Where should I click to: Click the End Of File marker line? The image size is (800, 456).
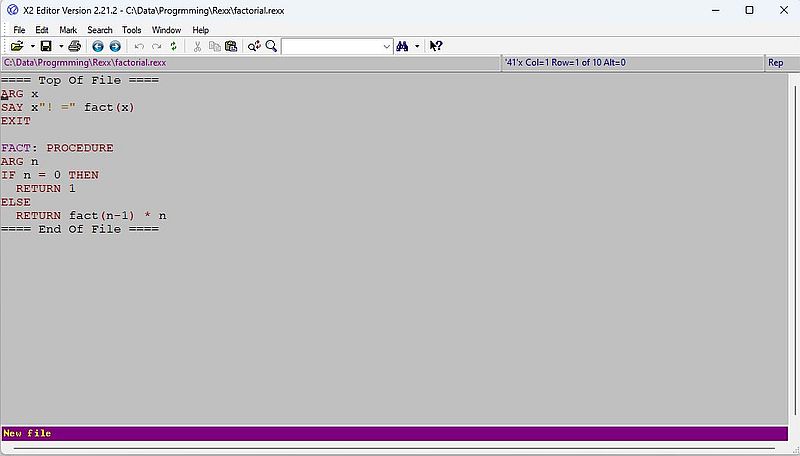[x=80, y=229]
